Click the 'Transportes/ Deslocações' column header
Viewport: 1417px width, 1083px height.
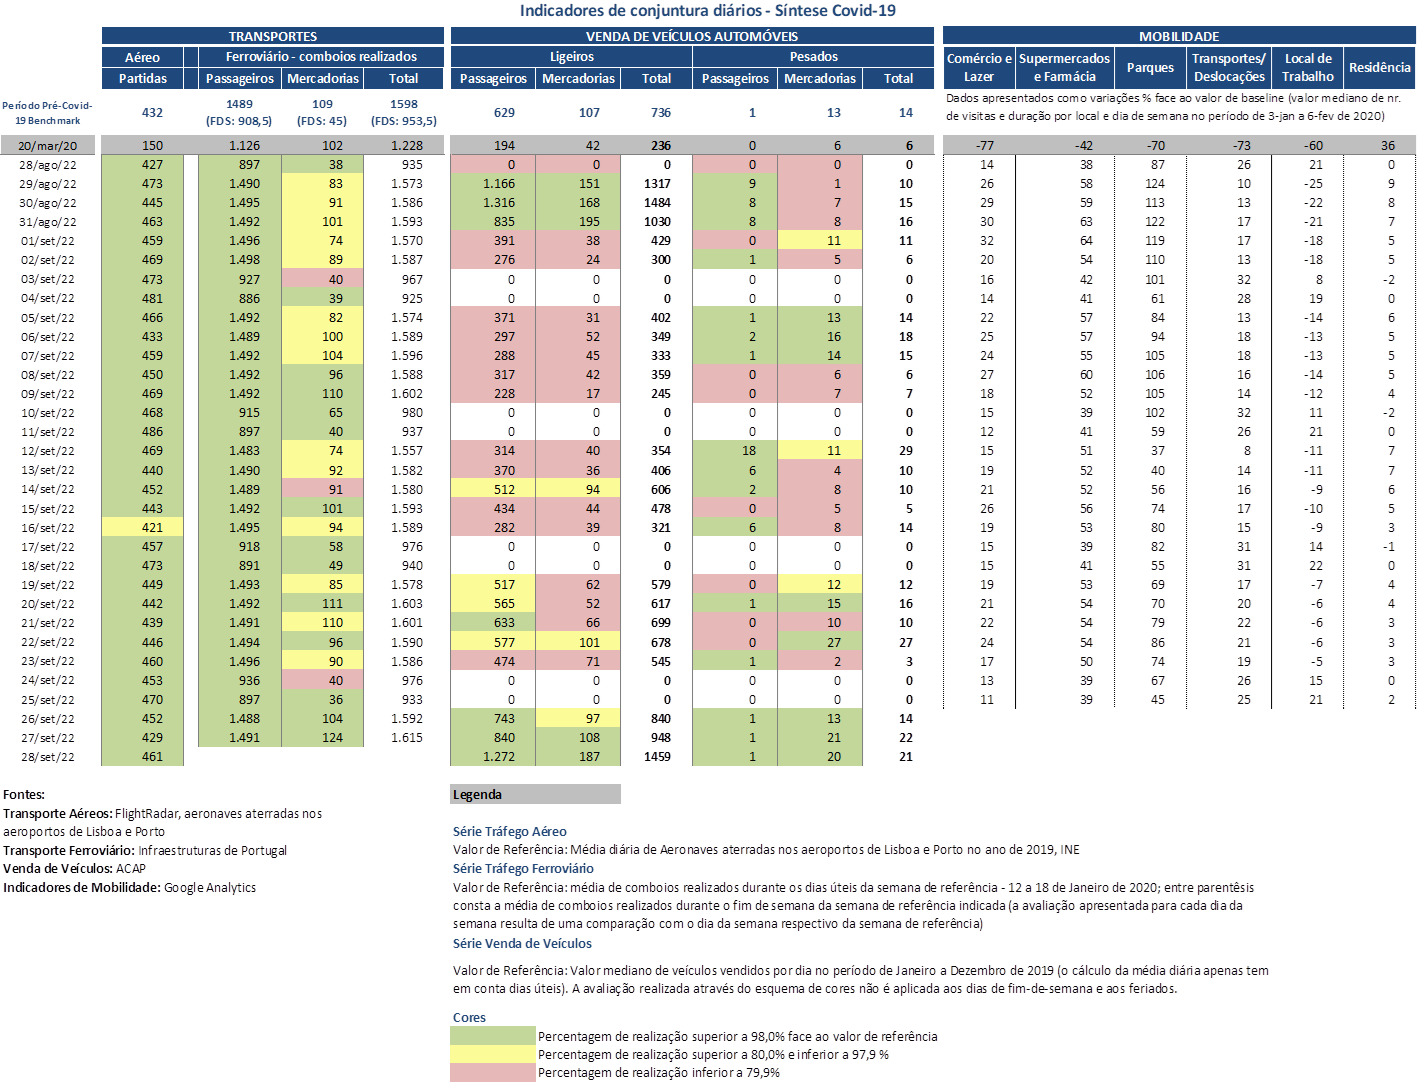coord(1229,67)
